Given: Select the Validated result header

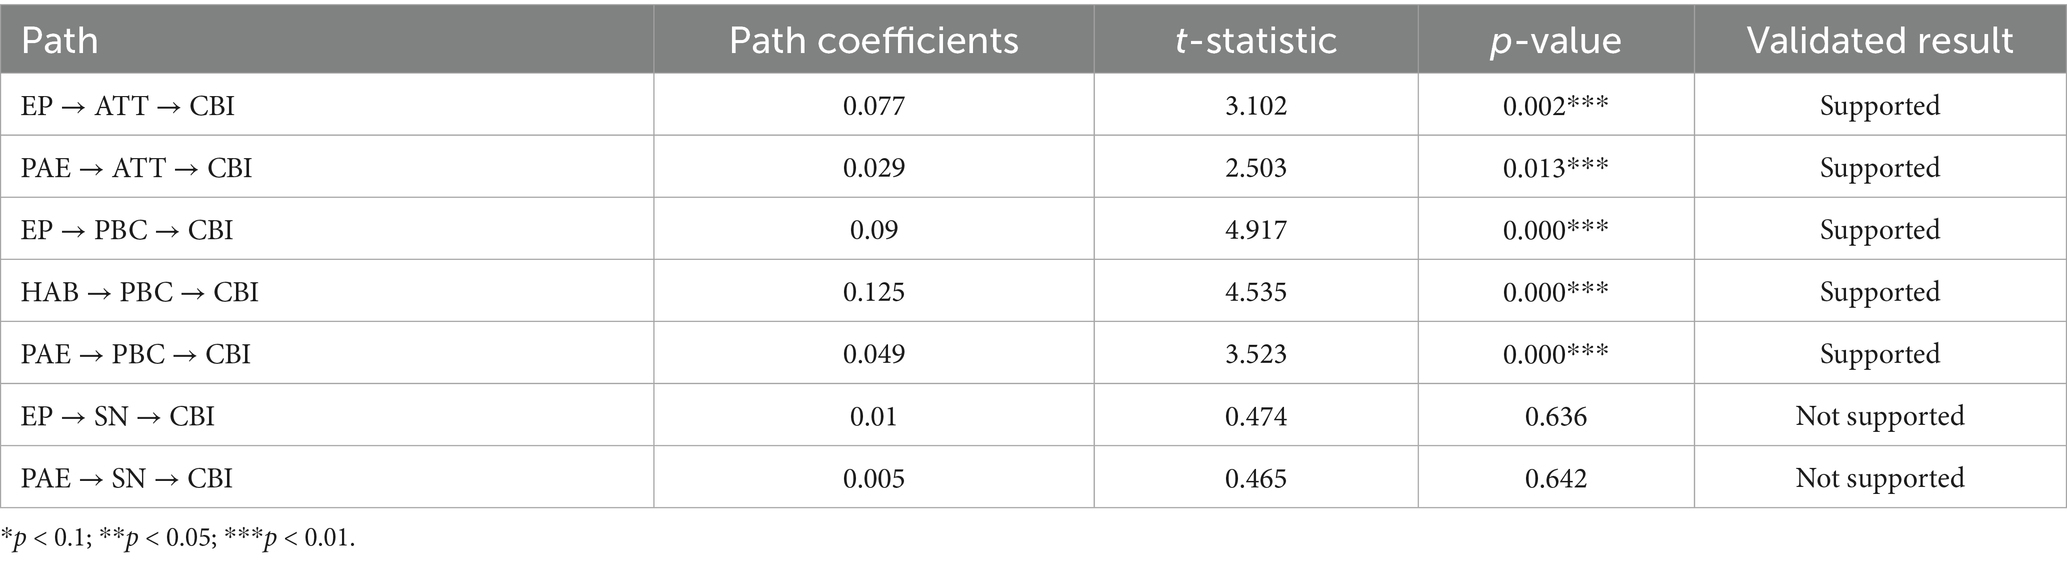Looking at the screenshot, I should coord(1879,40).
